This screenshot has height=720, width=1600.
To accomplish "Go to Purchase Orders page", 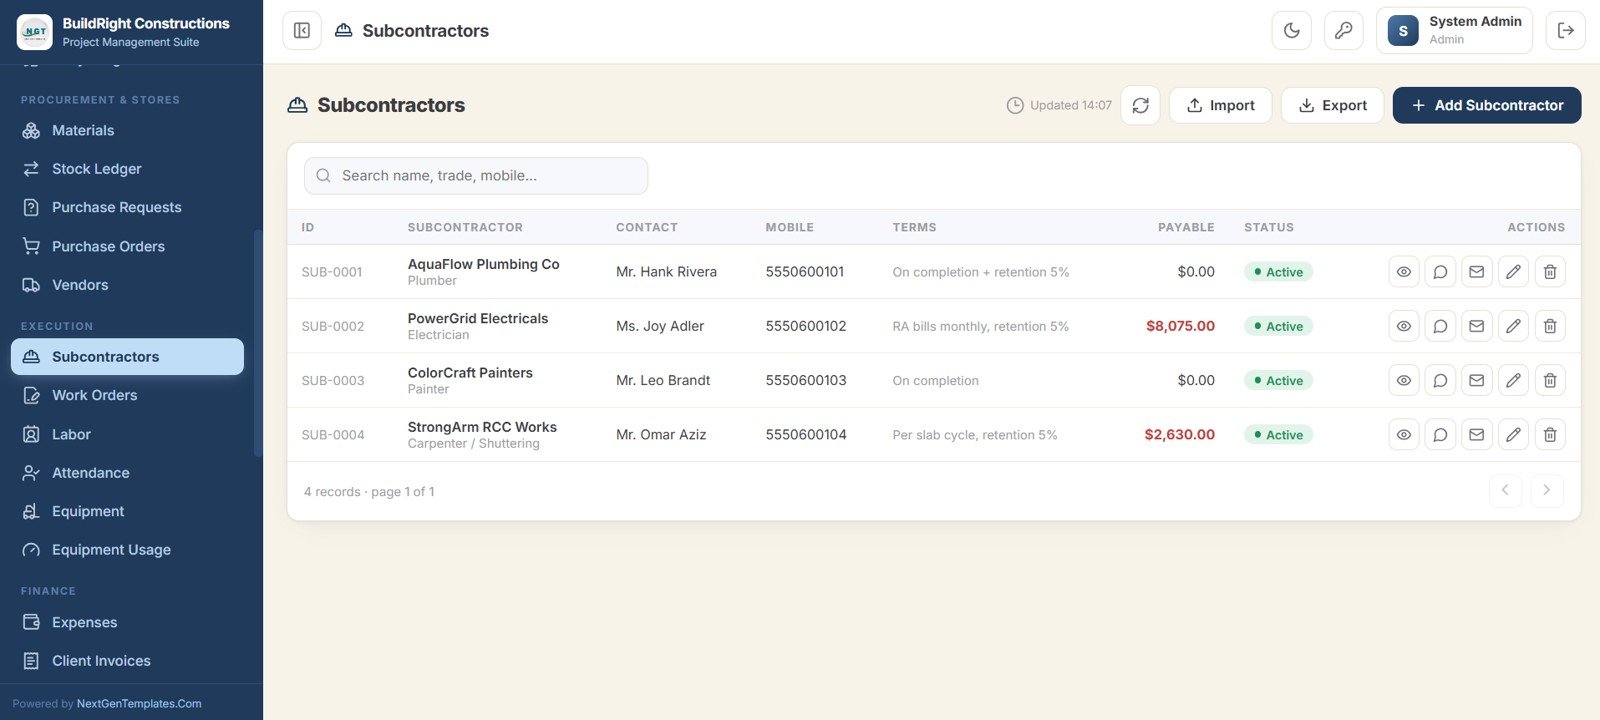I will point(127,247).
